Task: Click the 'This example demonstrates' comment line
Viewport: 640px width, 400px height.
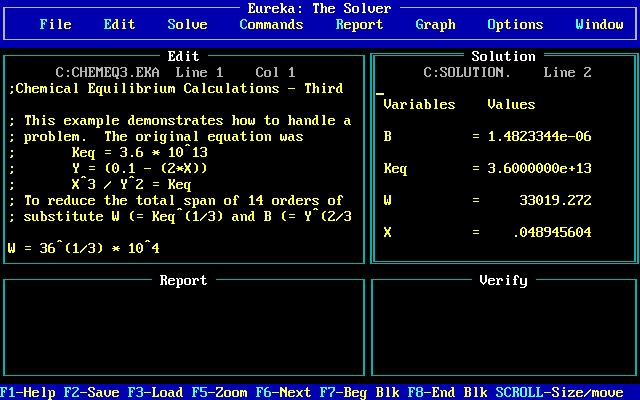Action: click(x=180, y=120)
